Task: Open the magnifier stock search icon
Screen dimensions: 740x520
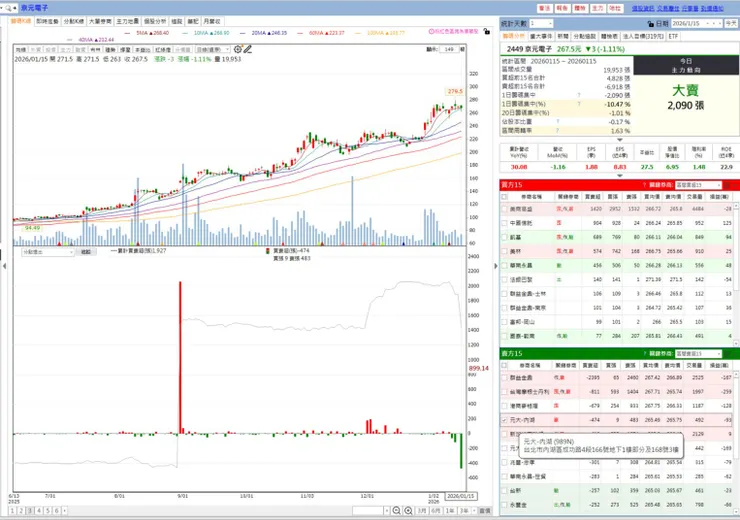Action: tap(8, 8)
